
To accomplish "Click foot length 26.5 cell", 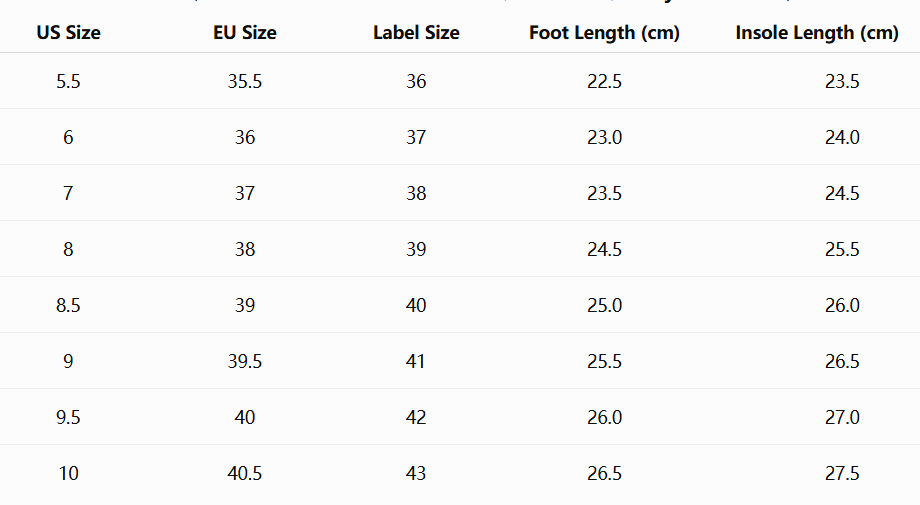I will point(604,473).
